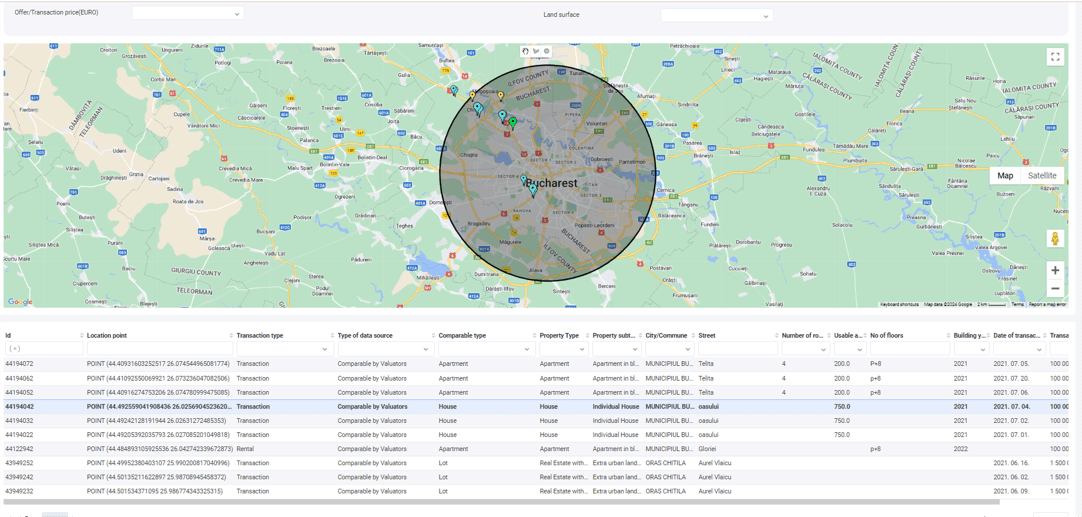The image size is (1082, 517).
Task: Select the hand pan tool above the map
Action: tap(526, 51)
